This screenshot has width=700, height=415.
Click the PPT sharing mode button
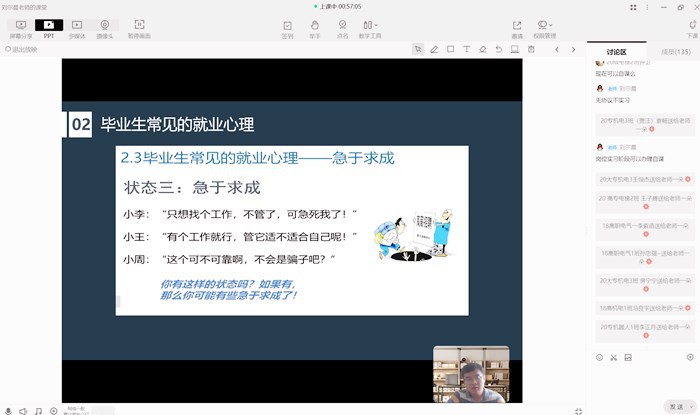click(x=48, y=26)
